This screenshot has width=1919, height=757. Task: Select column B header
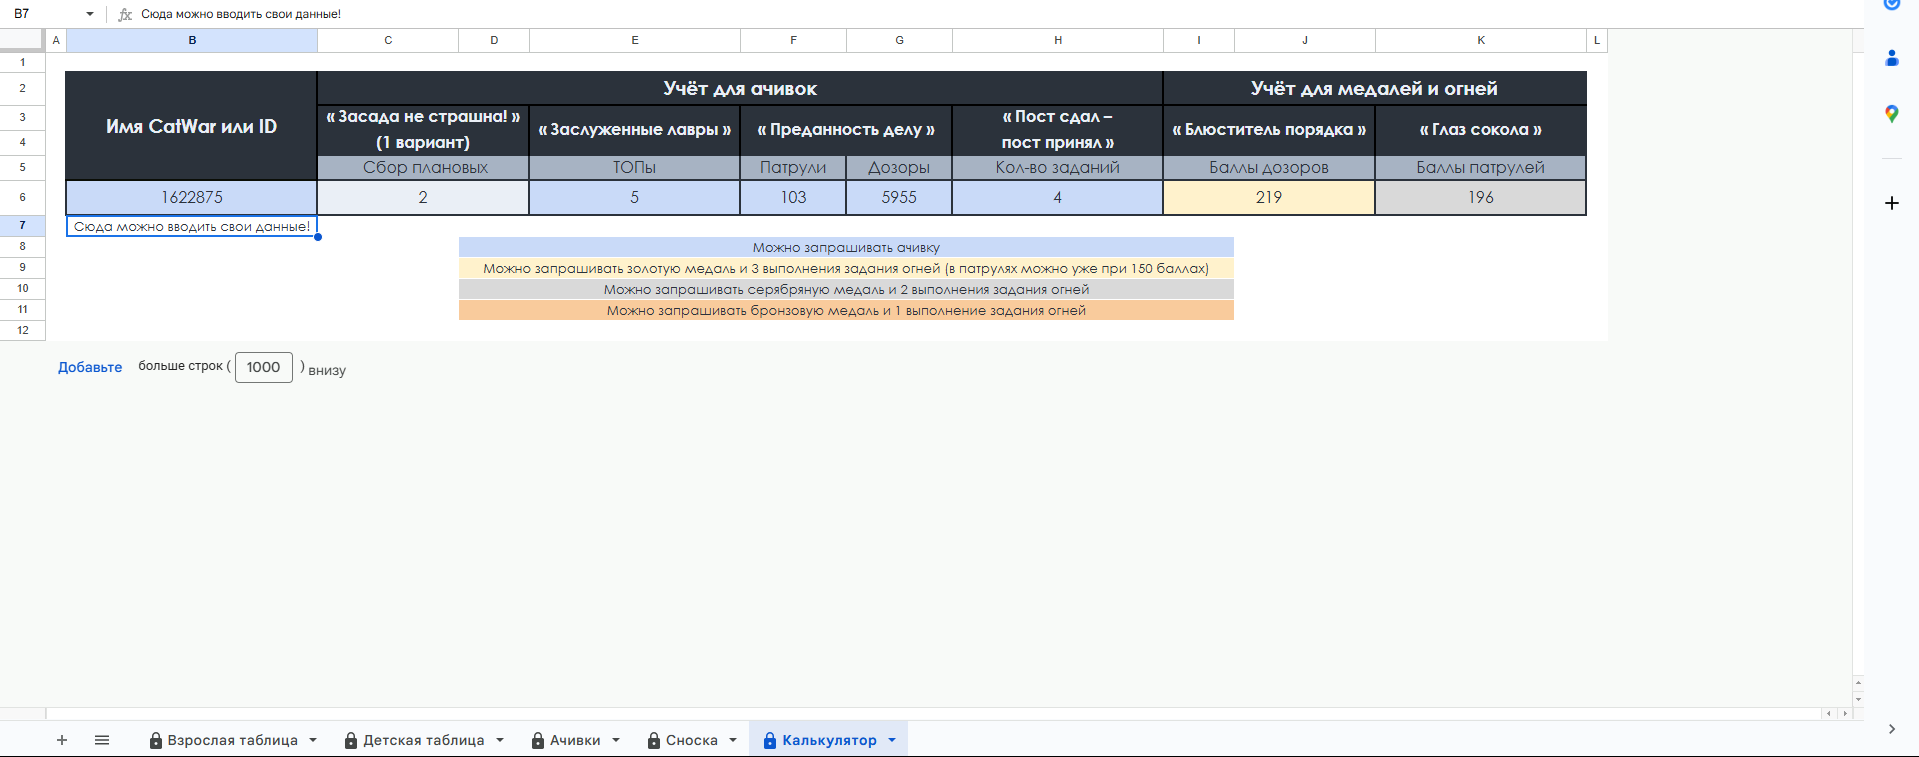(192, 40)
